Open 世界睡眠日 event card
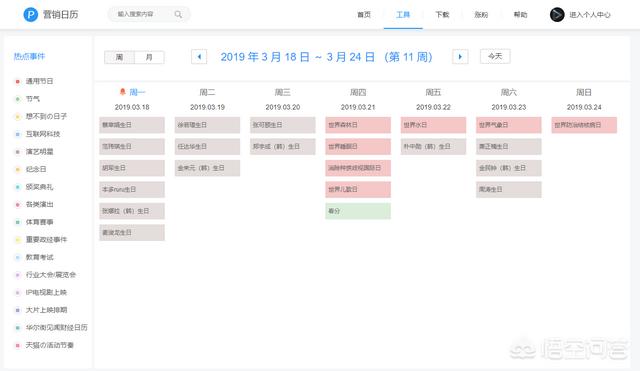 point(358,147)
